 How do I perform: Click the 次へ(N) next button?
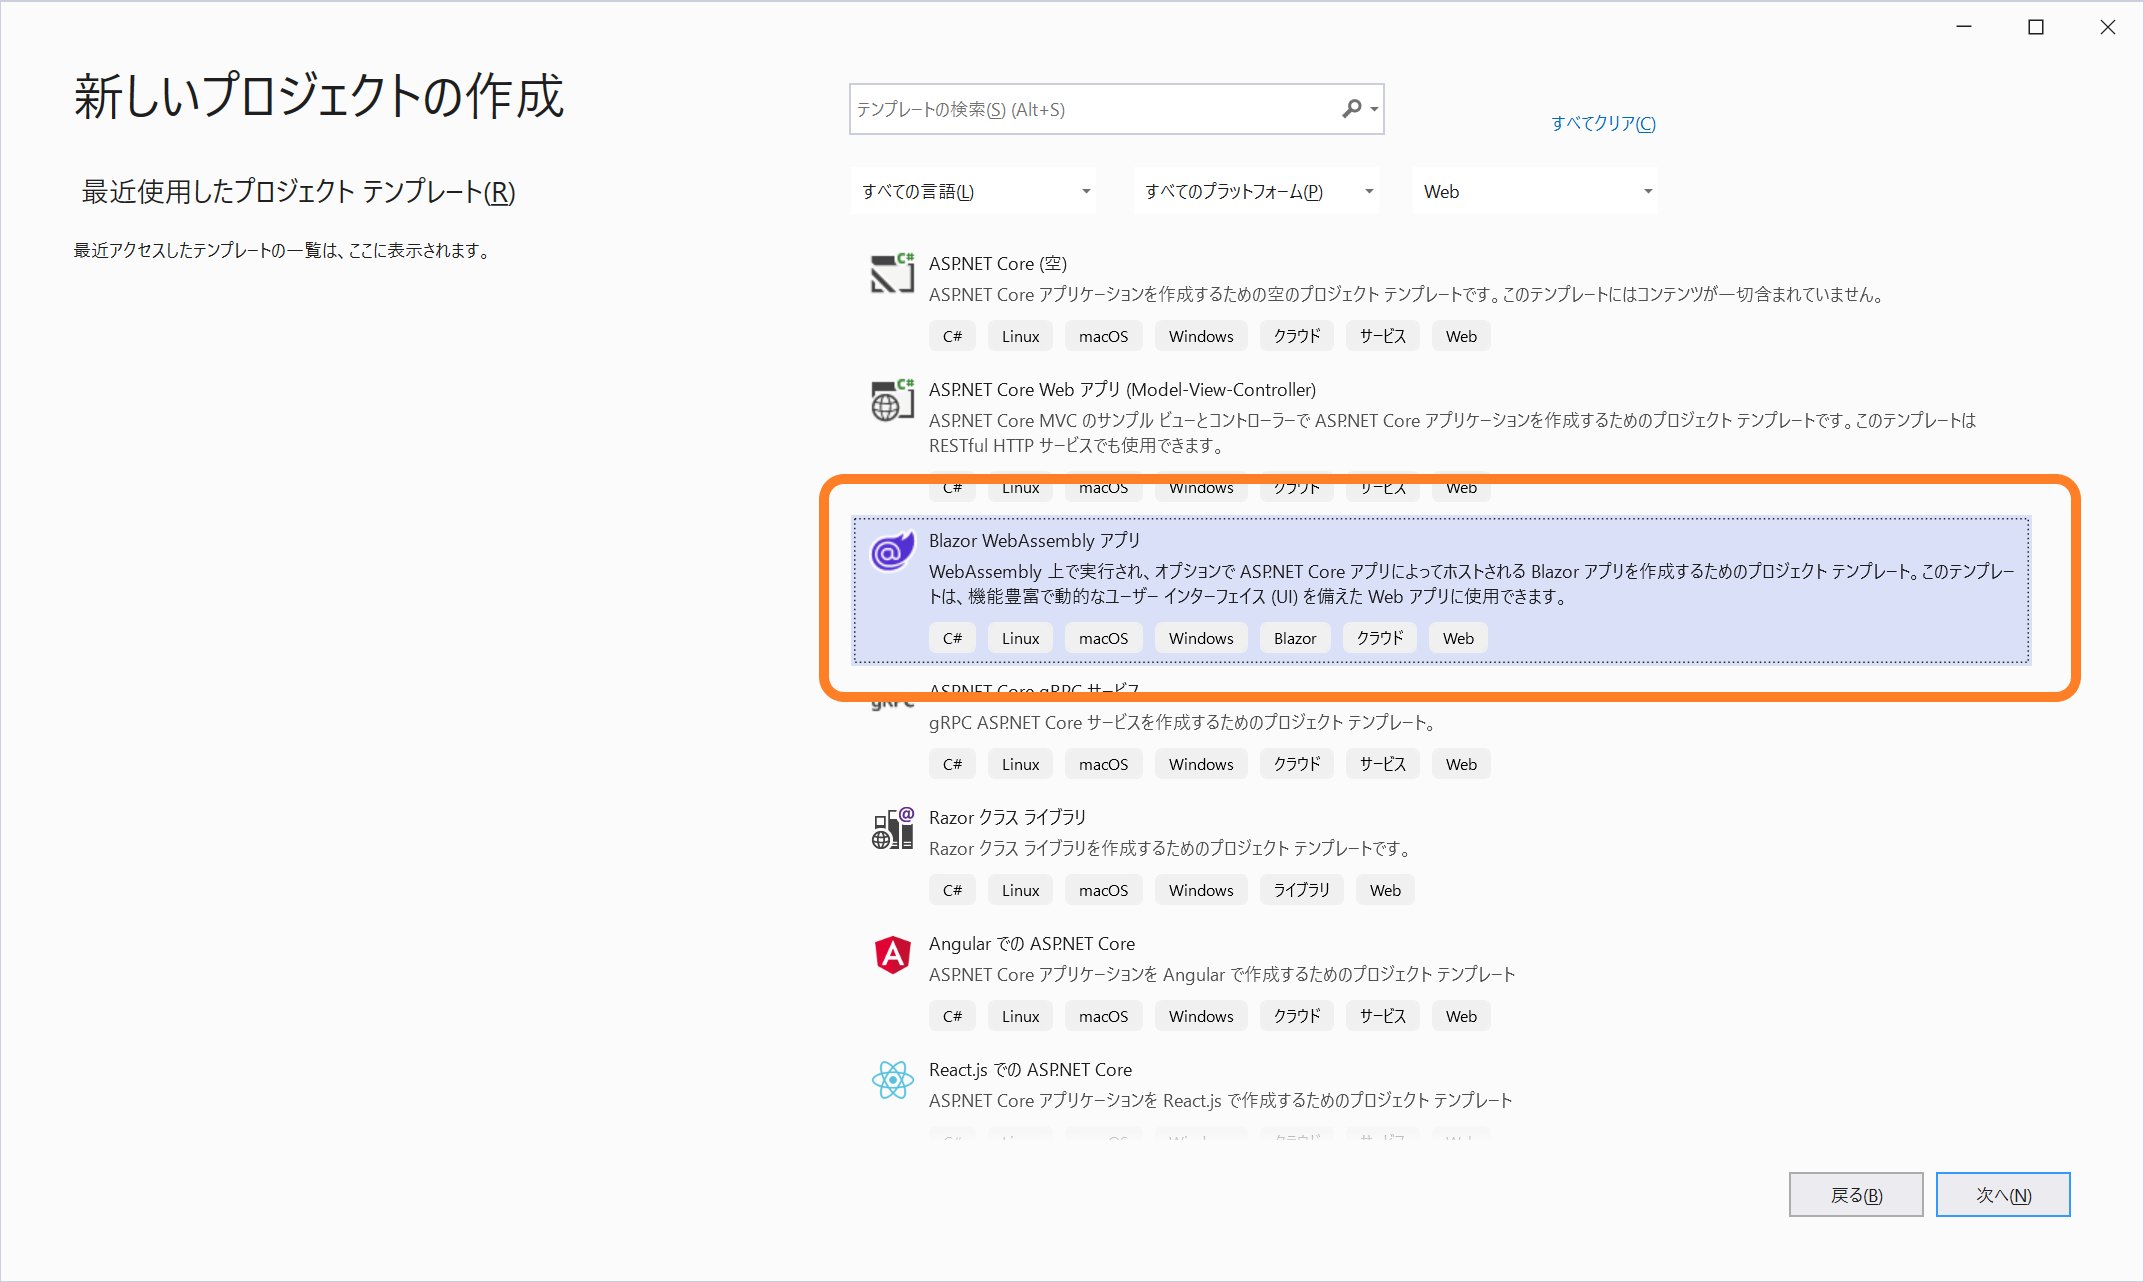click(2003, 1195)
